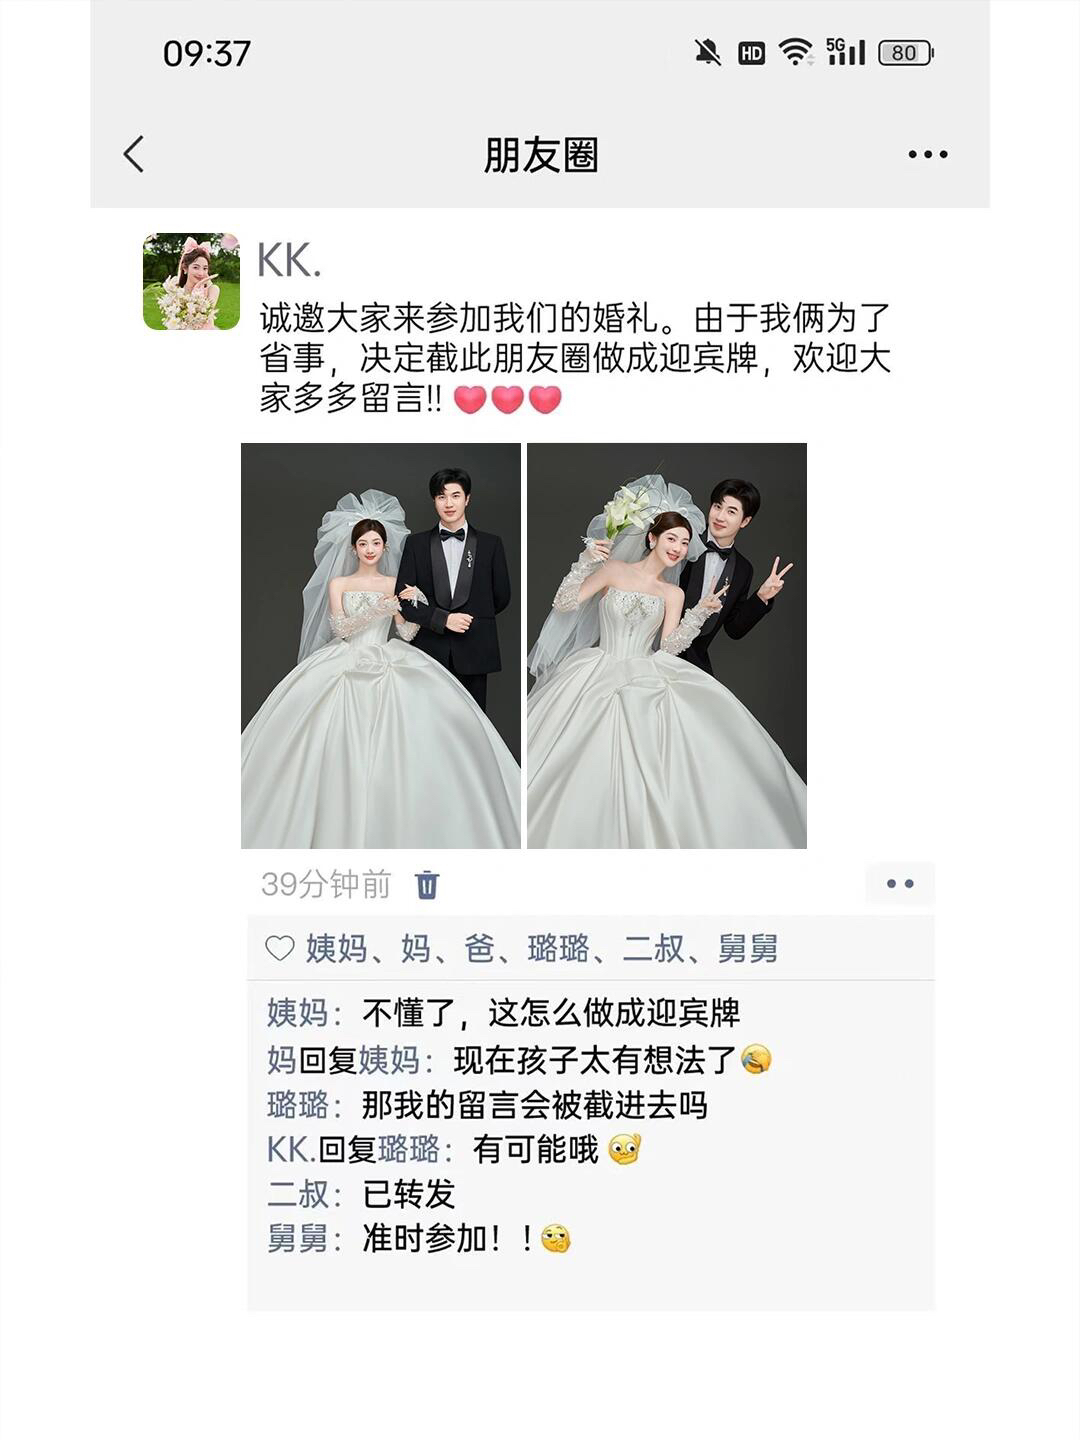Image resolution: width=1080 pixels, height=1440 pixels.
Task: Open 璐璐 in the likes list
Action: click(558, 948)
